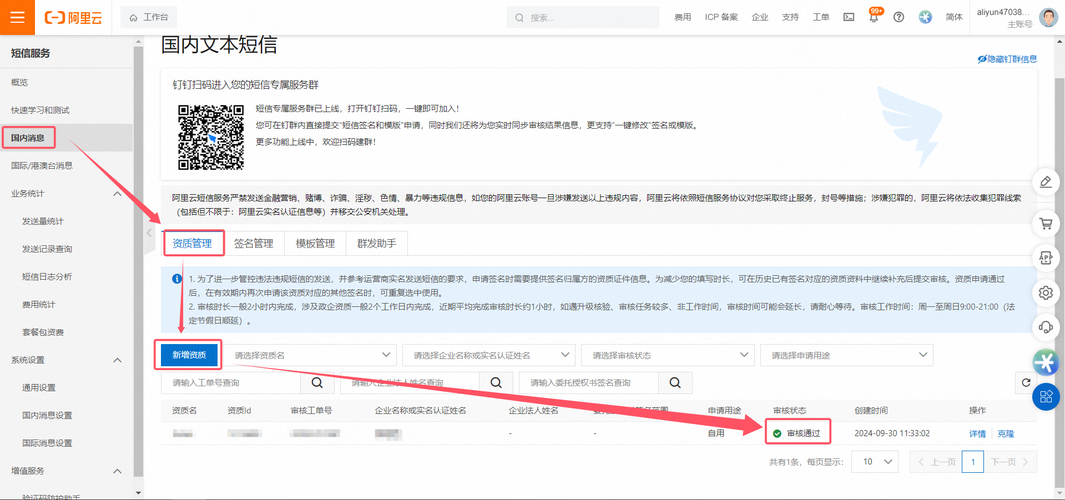This screenshot has height=500, width=1065.
Task: Click the 审核通过 status cell
Action: (x=797, y=433)
